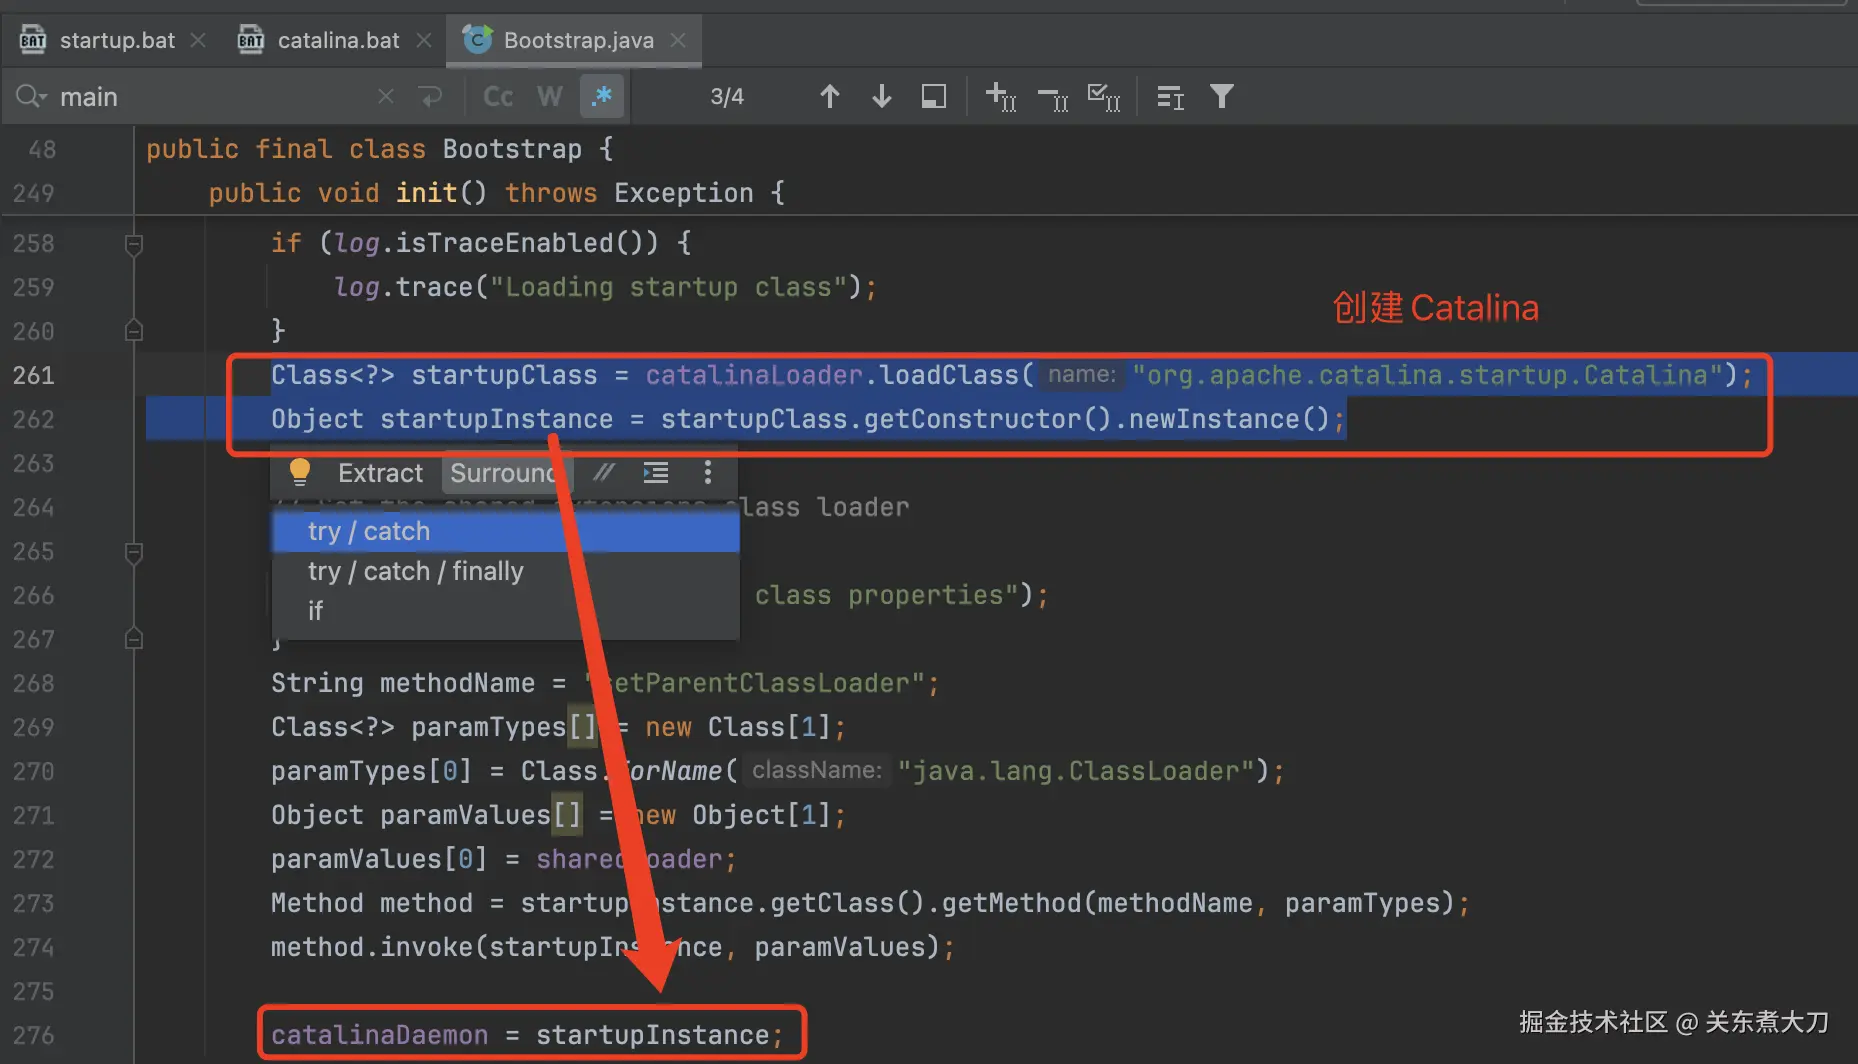Click the light bulb intention icon
Viewport: 1858px width, 1064px height.
coord(299,472)
